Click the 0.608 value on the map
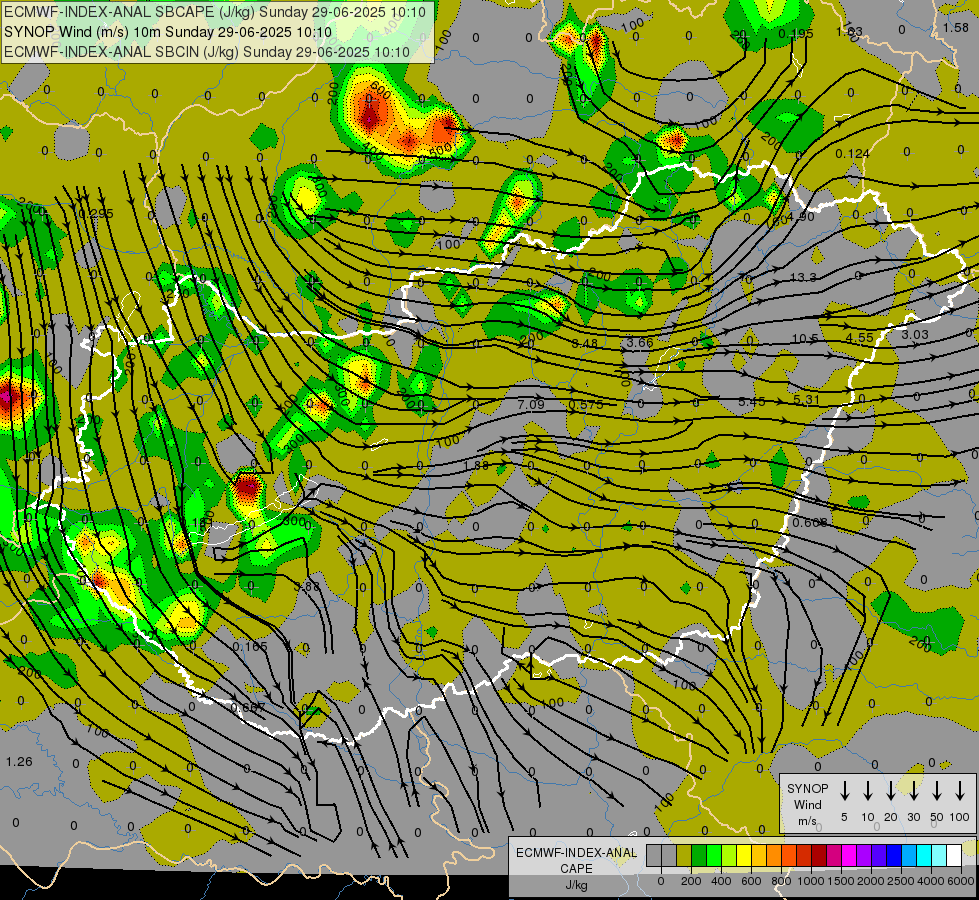Screen dimensions: 979x900 (x=810, y=522)
